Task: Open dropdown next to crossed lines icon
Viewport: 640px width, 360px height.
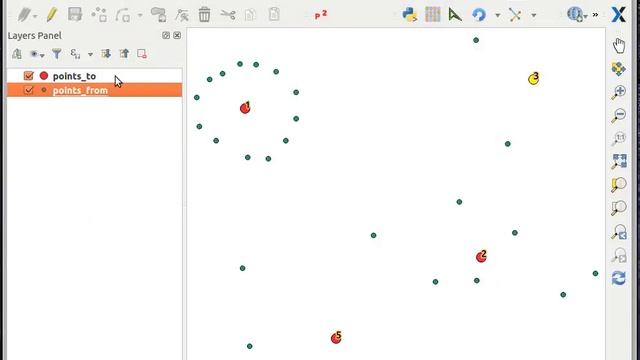Action: point(533,16)
